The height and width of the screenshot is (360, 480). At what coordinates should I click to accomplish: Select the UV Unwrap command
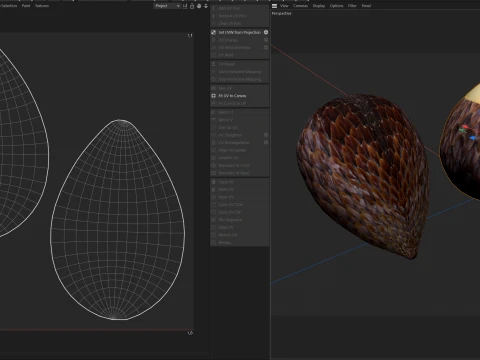click(x=237, y=40)
